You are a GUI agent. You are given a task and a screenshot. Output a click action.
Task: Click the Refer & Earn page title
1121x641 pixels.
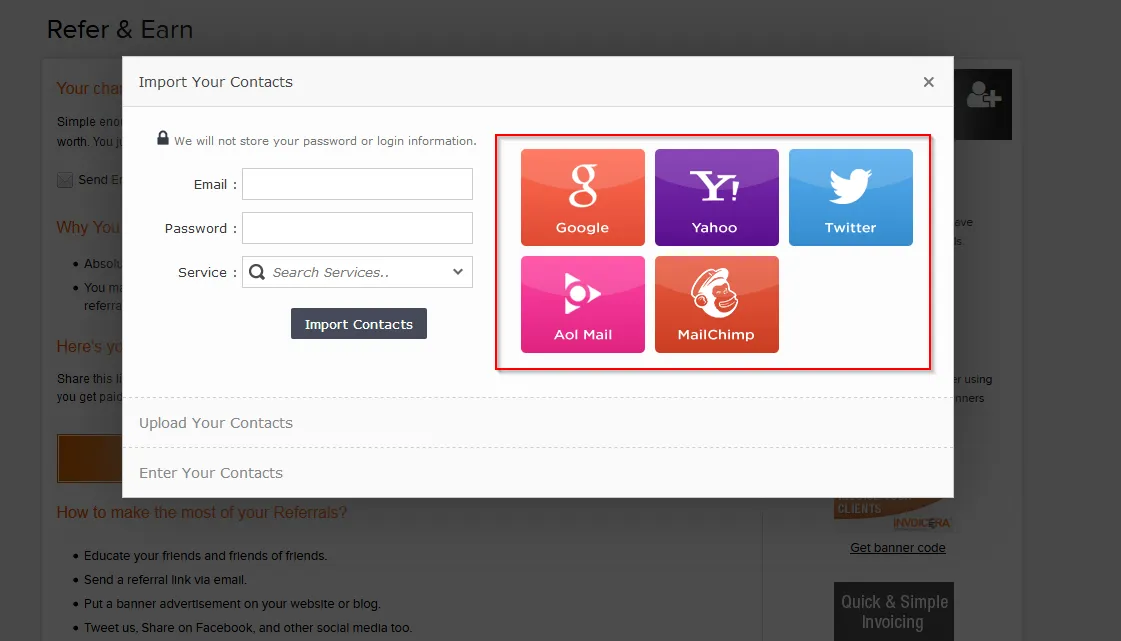pyautogui.click(x=120, y=29)
